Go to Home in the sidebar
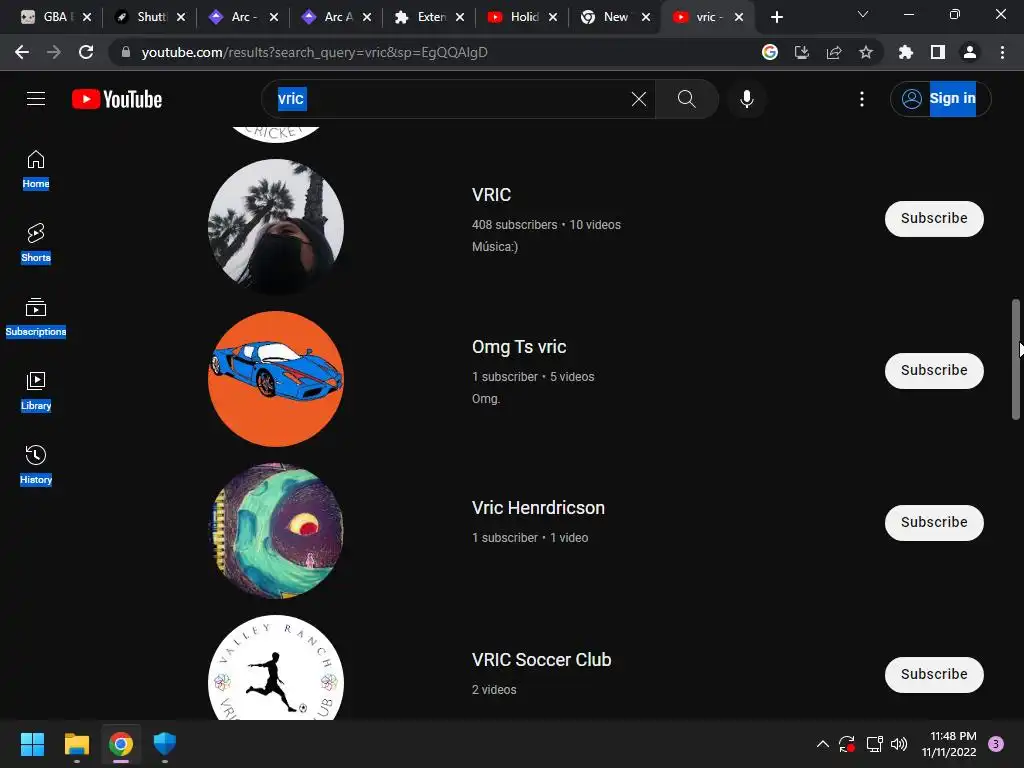Image resolution: width=1024 pixels, height=768 pixels. (x=36, y=170)
